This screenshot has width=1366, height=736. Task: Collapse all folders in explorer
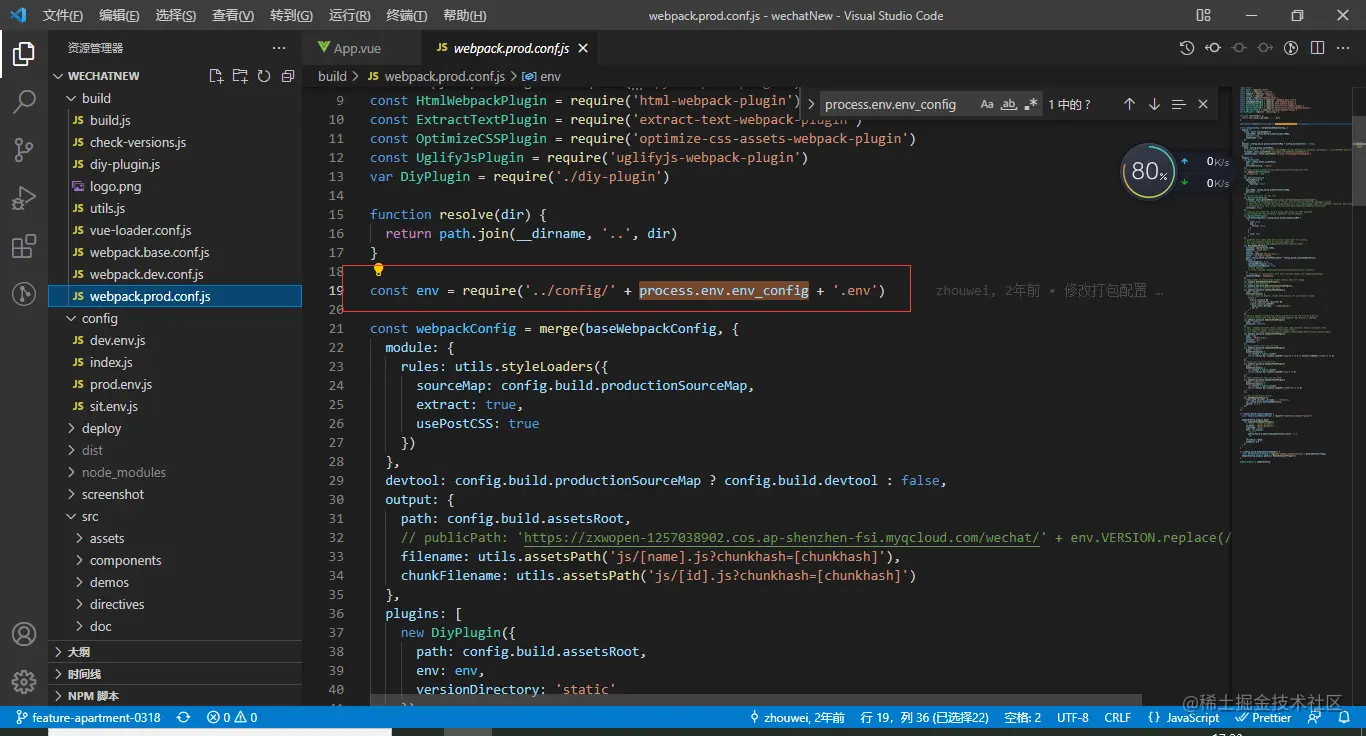coord(288,76)
